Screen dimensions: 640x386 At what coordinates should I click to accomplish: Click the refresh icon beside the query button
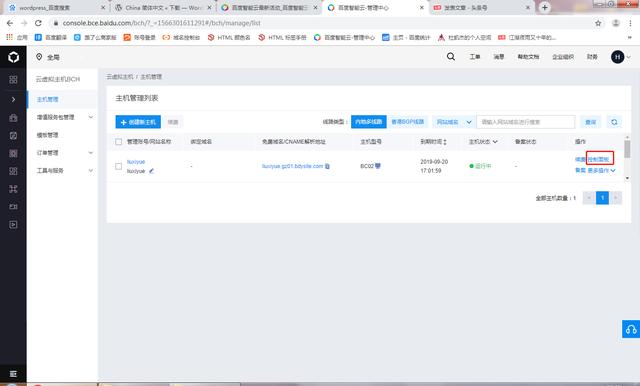(x=614, y=122)
